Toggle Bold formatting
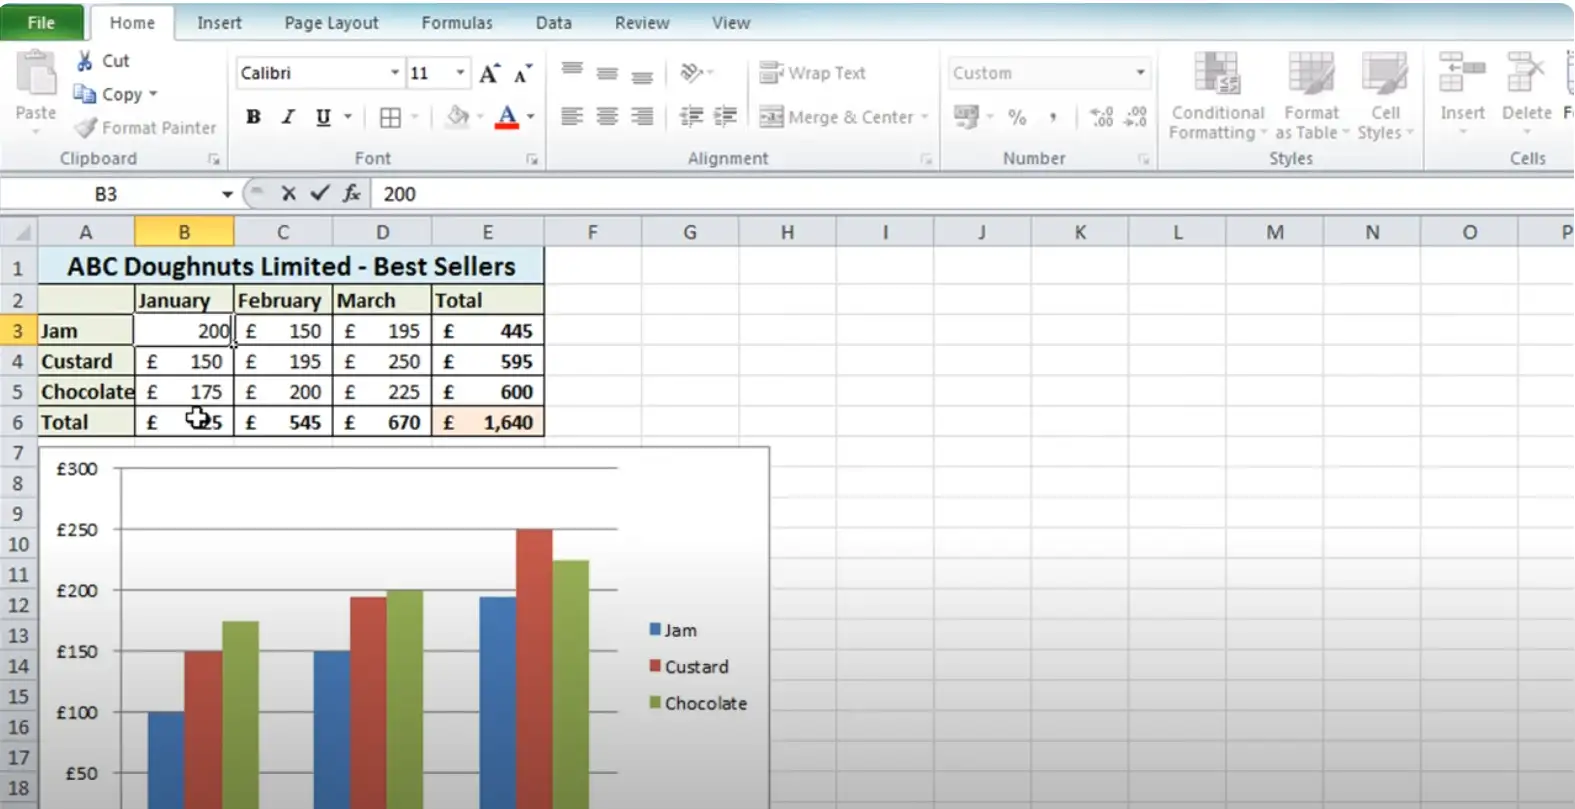 point(253,118)
